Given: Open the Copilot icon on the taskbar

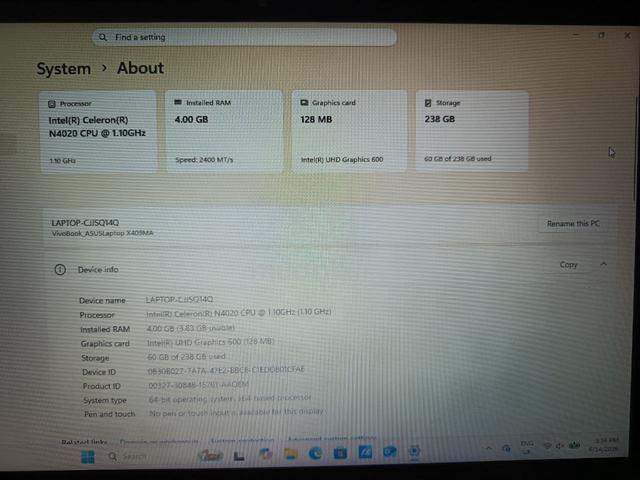Looking at the screenshot, I should pos(266,454).
